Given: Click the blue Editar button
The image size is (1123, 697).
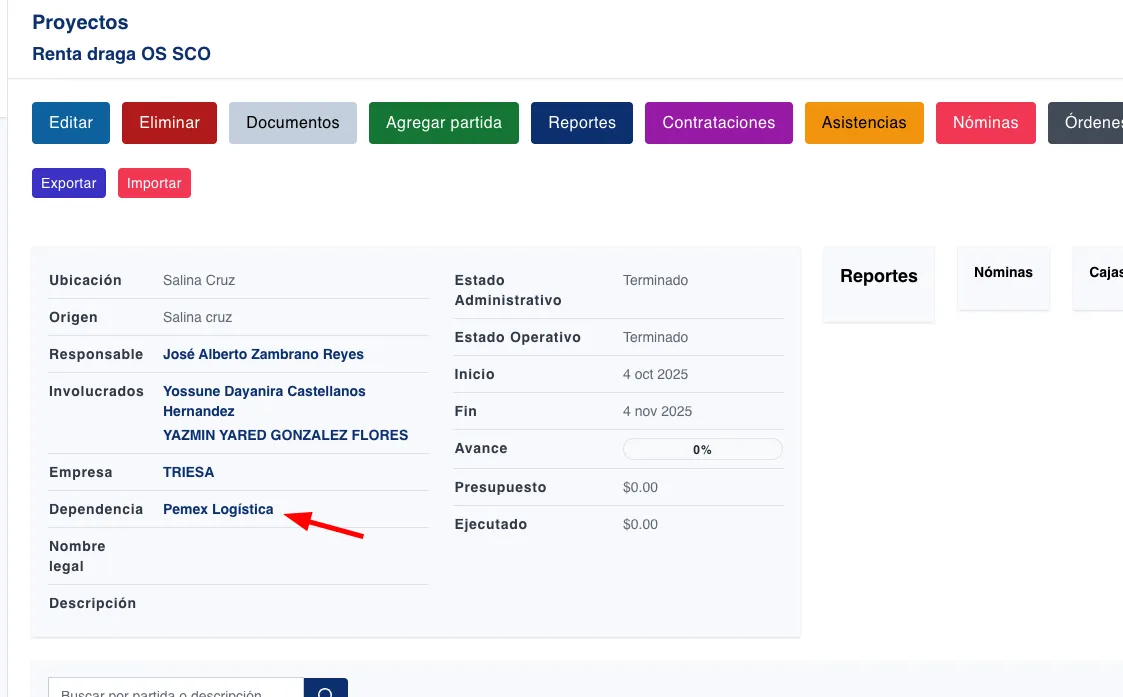Looking at the screenshot, I should click(71, 123).
